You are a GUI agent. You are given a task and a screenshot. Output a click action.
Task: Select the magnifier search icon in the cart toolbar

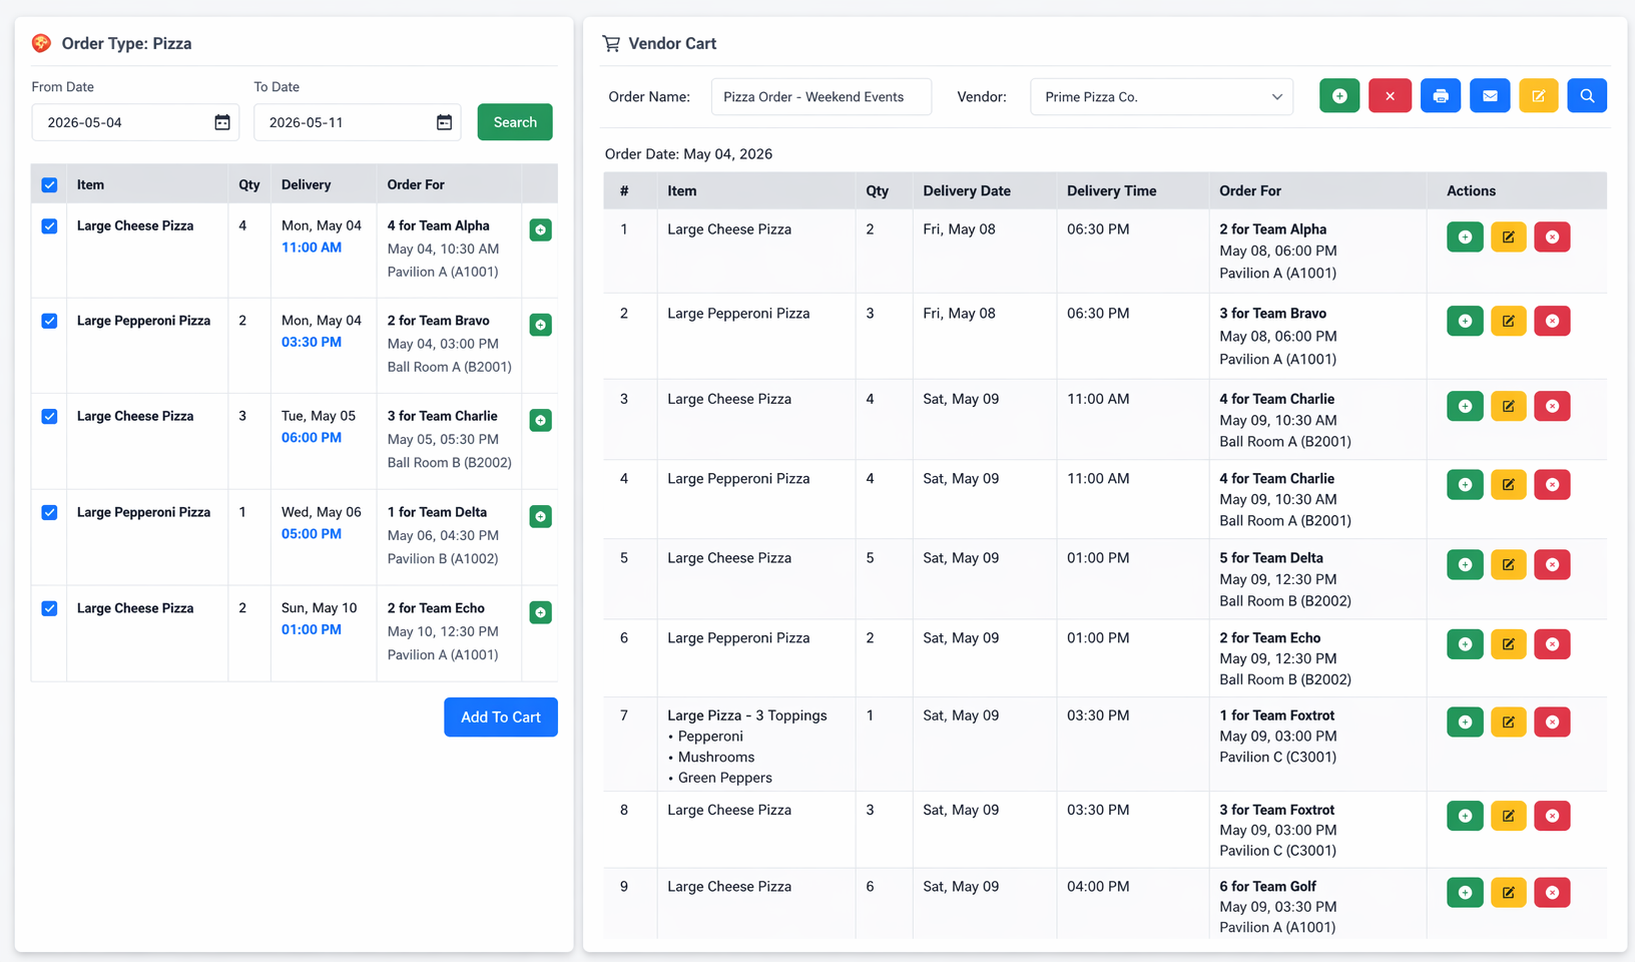[x=1587, y=95]
